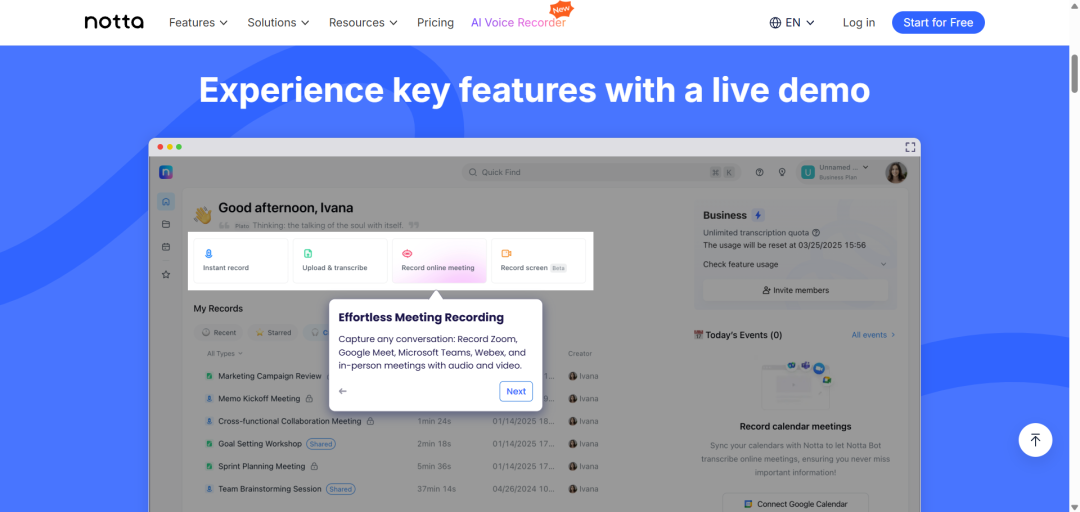Image resolution: width=1080 pixels, height=512 pixels.
Task: Click the Shared badge on Team Brainstorming Session
Action: [x=340, y=489]
